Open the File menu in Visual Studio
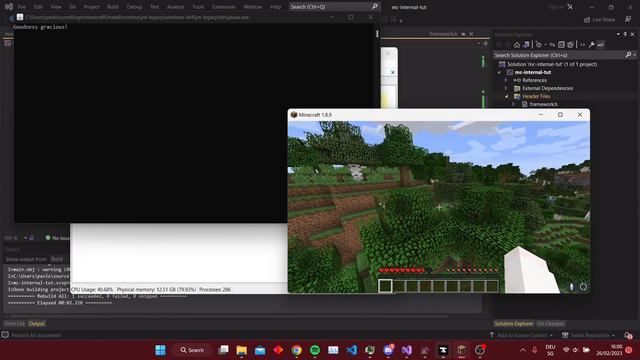This screenshot has height=360, width=640. (22, 7)
